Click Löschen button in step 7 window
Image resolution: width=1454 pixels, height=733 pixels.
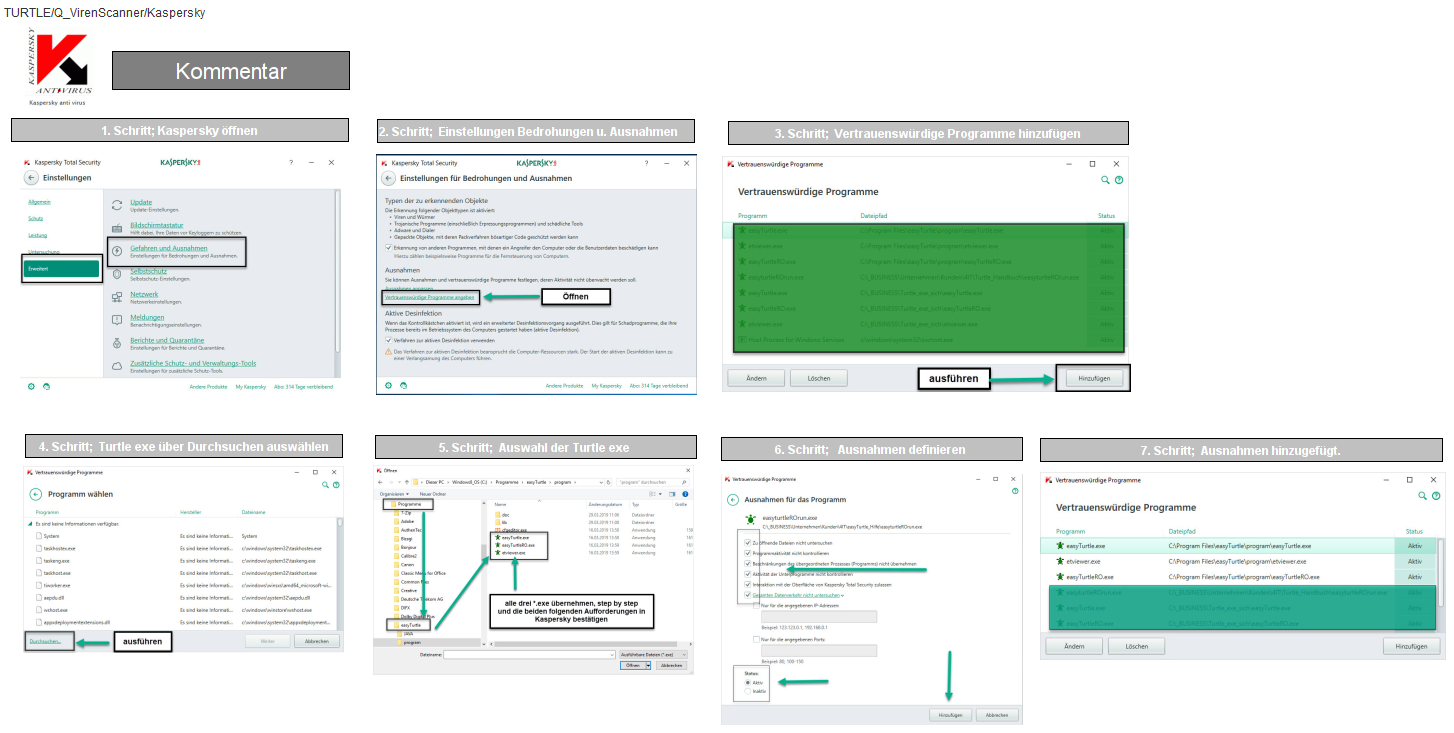point(1136,646)
